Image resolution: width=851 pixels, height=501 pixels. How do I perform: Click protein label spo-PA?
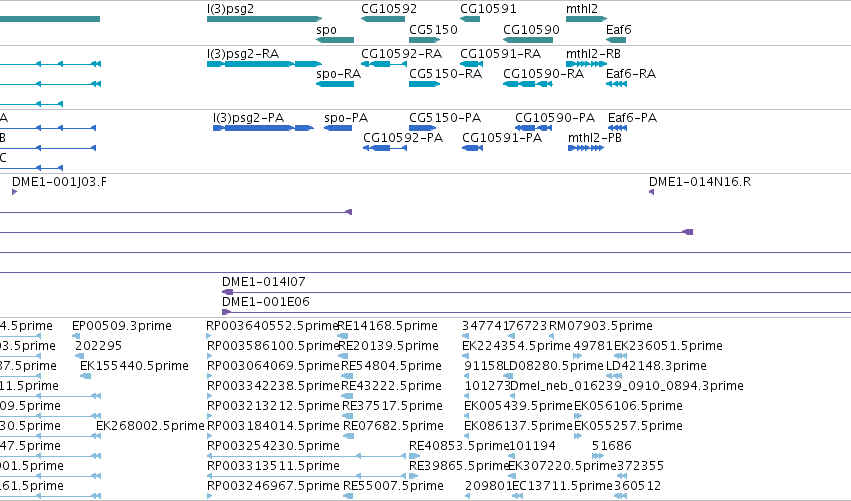tap(346, 118)
